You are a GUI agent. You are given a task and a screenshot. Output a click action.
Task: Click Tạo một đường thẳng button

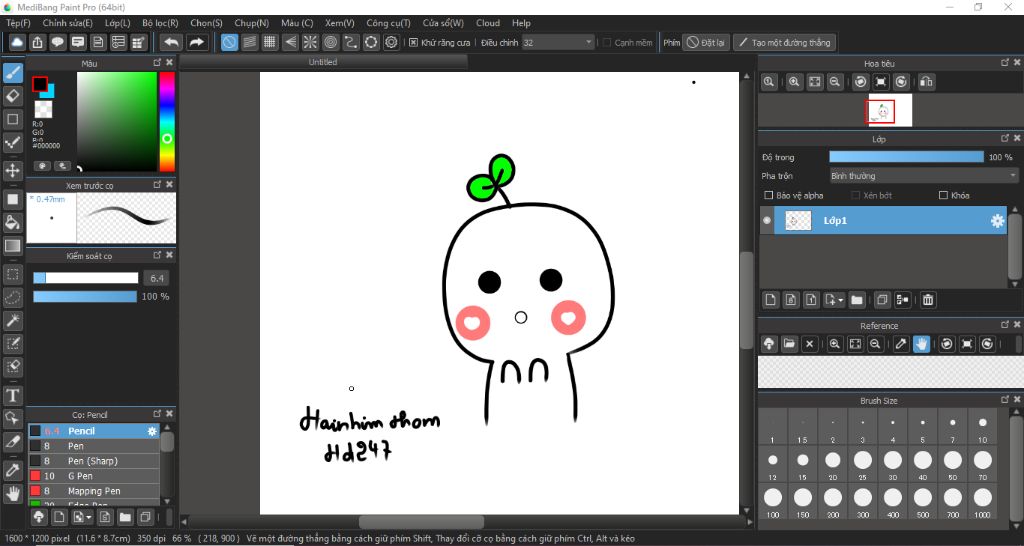(784, 42)
